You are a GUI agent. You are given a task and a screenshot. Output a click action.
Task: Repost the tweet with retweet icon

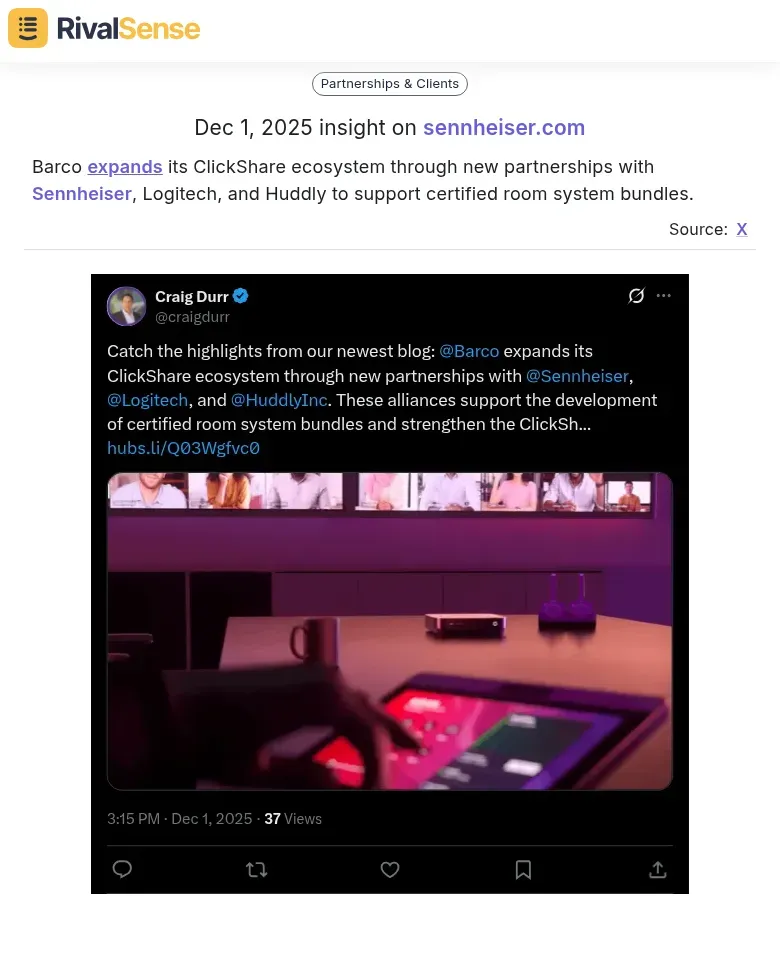[x=257, y=869]
